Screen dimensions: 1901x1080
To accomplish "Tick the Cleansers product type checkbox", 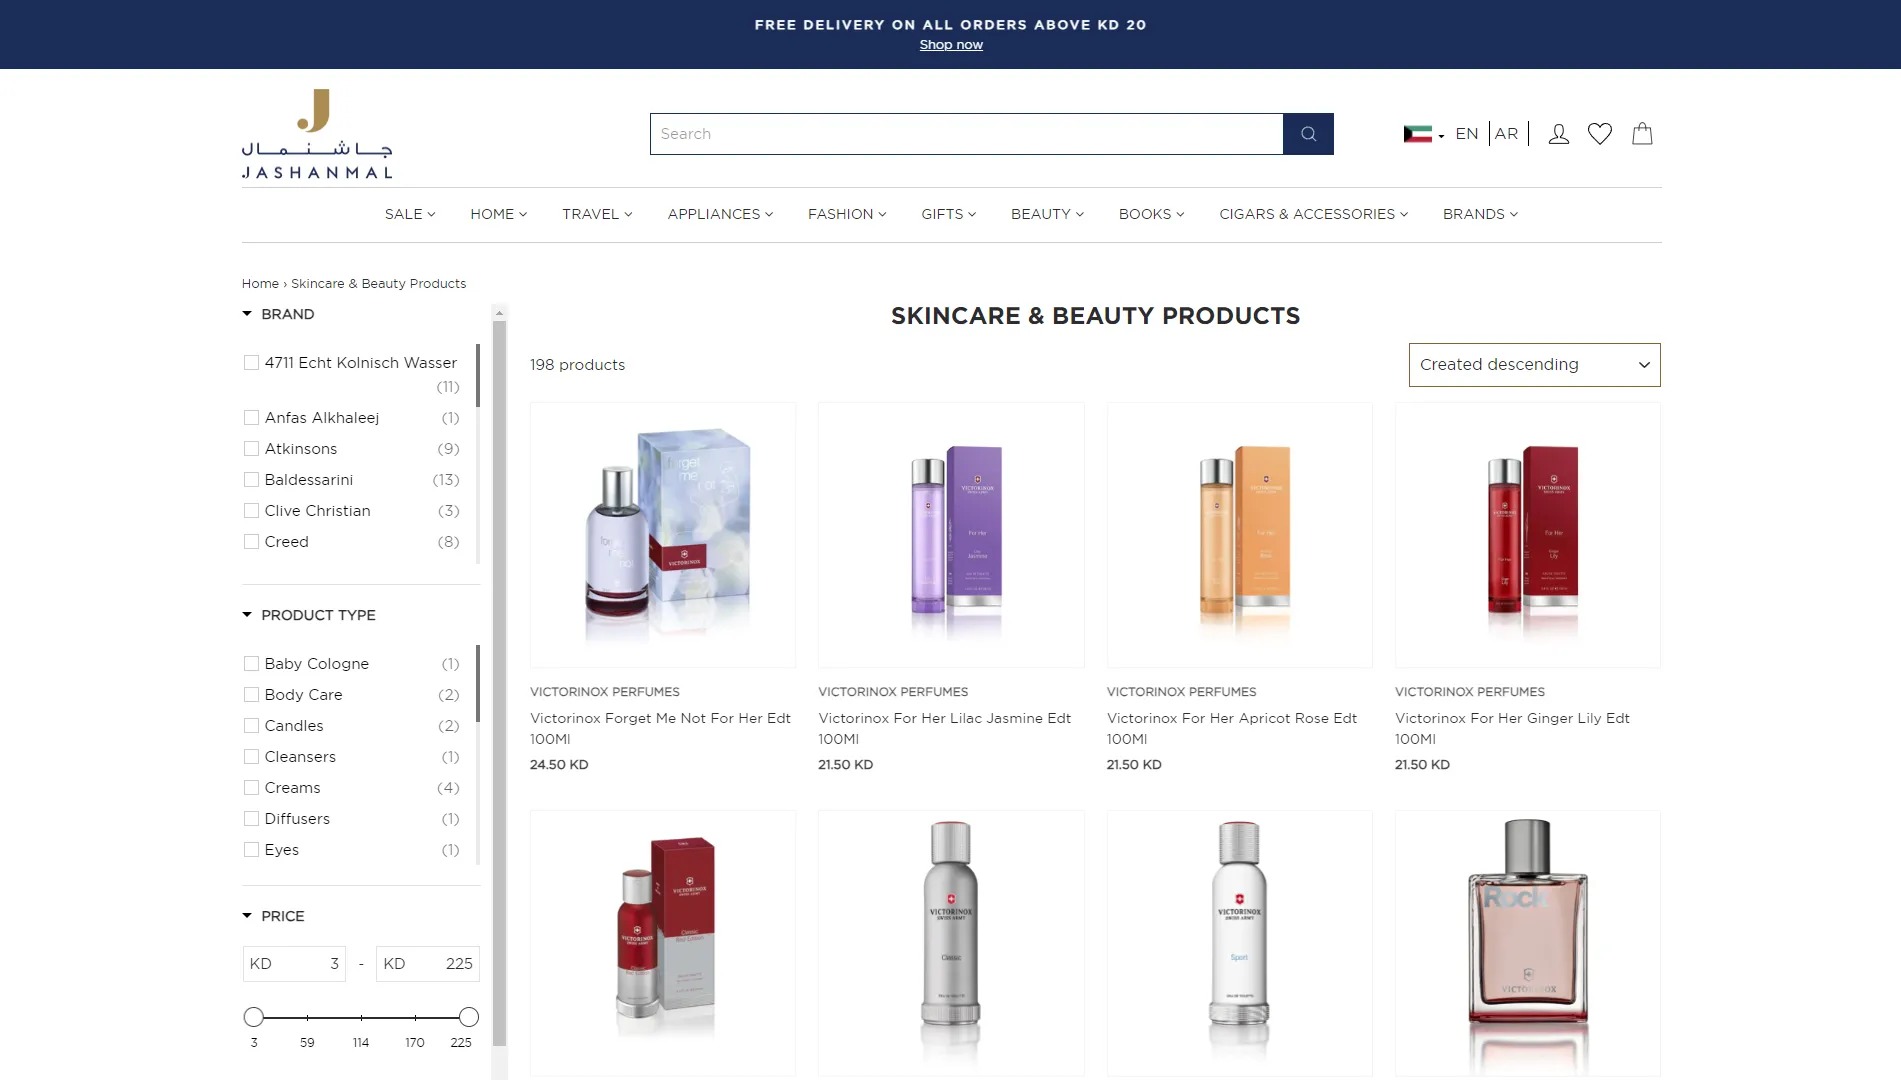I will coord(251,757).
